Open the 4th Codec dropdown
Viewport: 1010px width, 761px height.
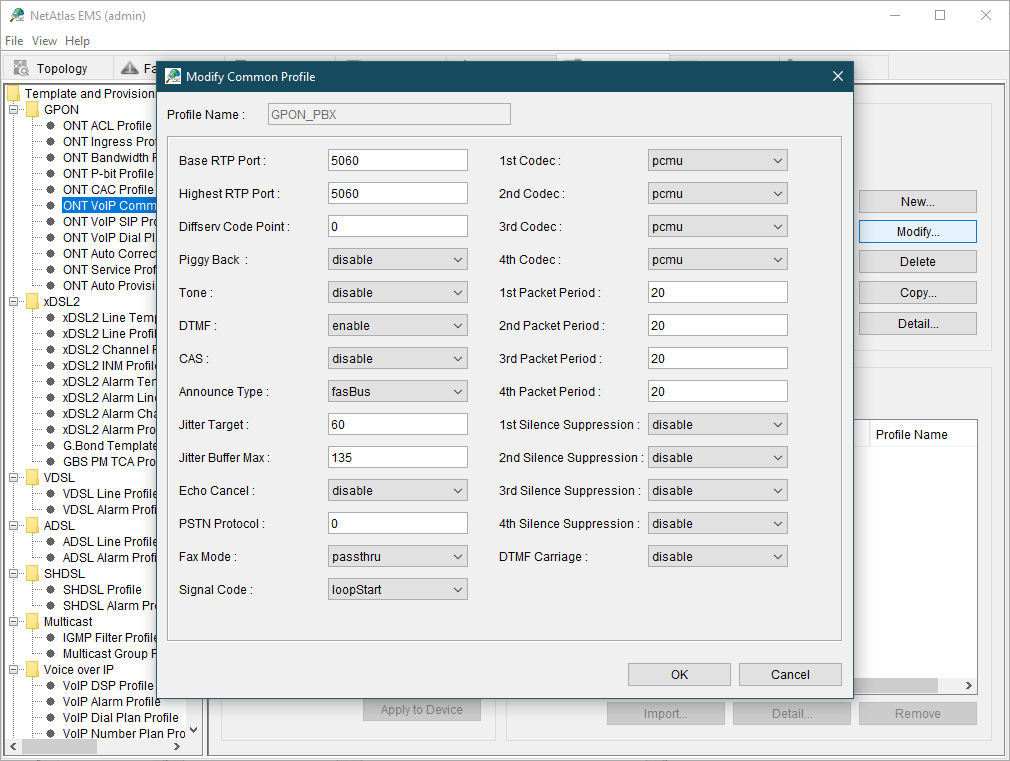click(x=718, y=260)
